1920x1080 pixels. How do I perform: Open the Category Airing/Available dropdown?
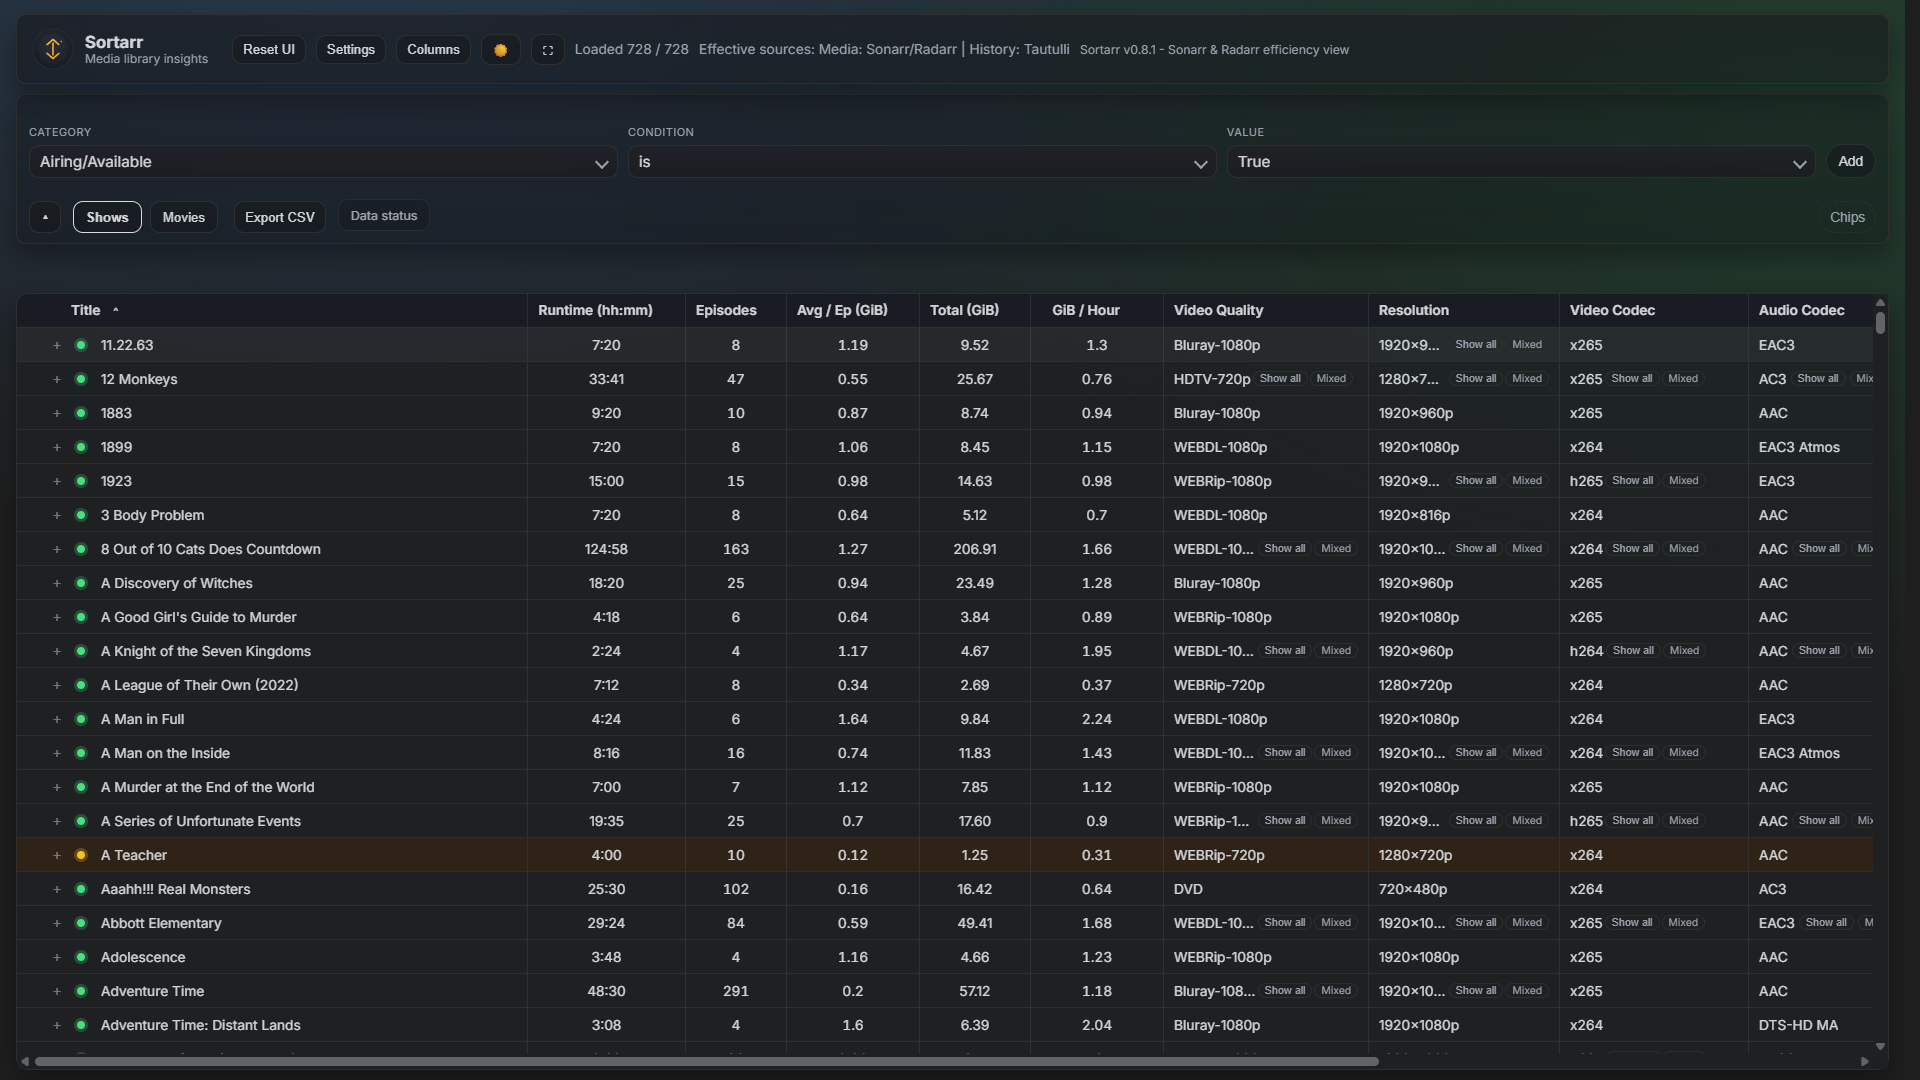point(322,162)
